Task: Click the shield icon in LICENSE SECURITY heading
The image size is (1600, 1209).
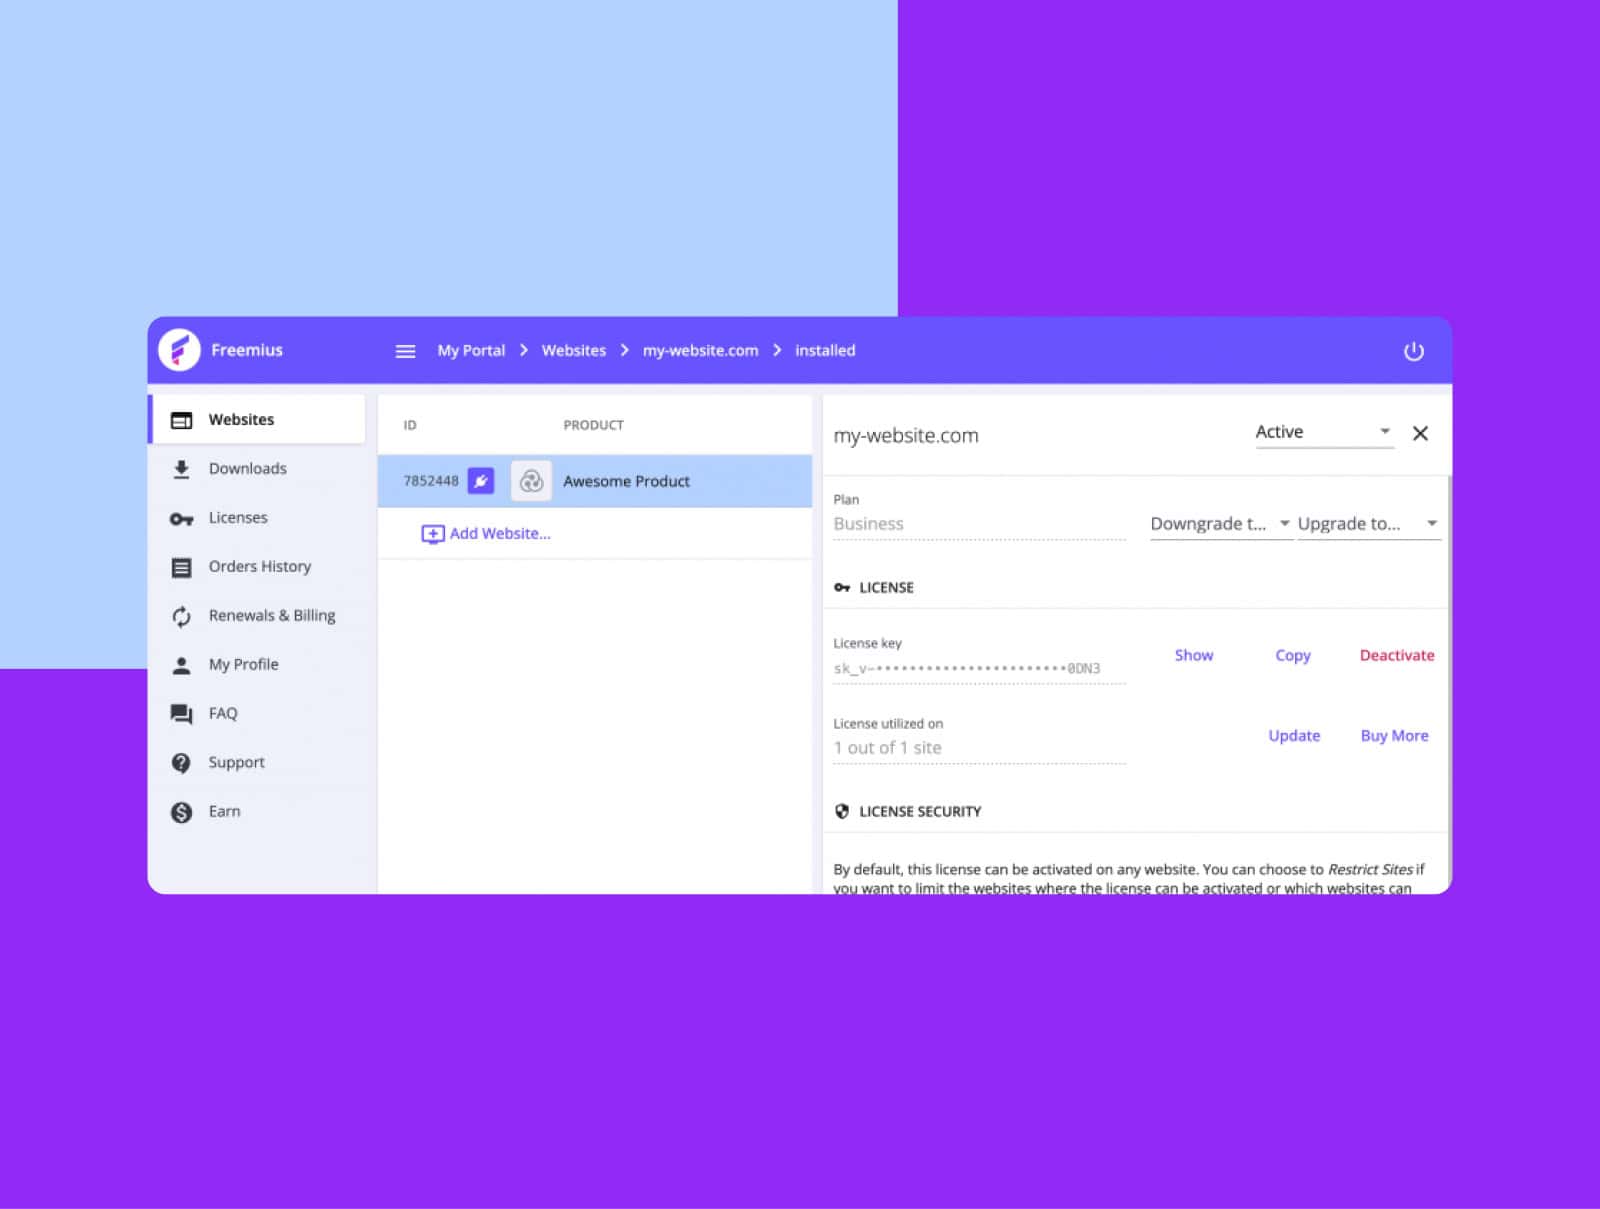Action: (x=842, y=811)
